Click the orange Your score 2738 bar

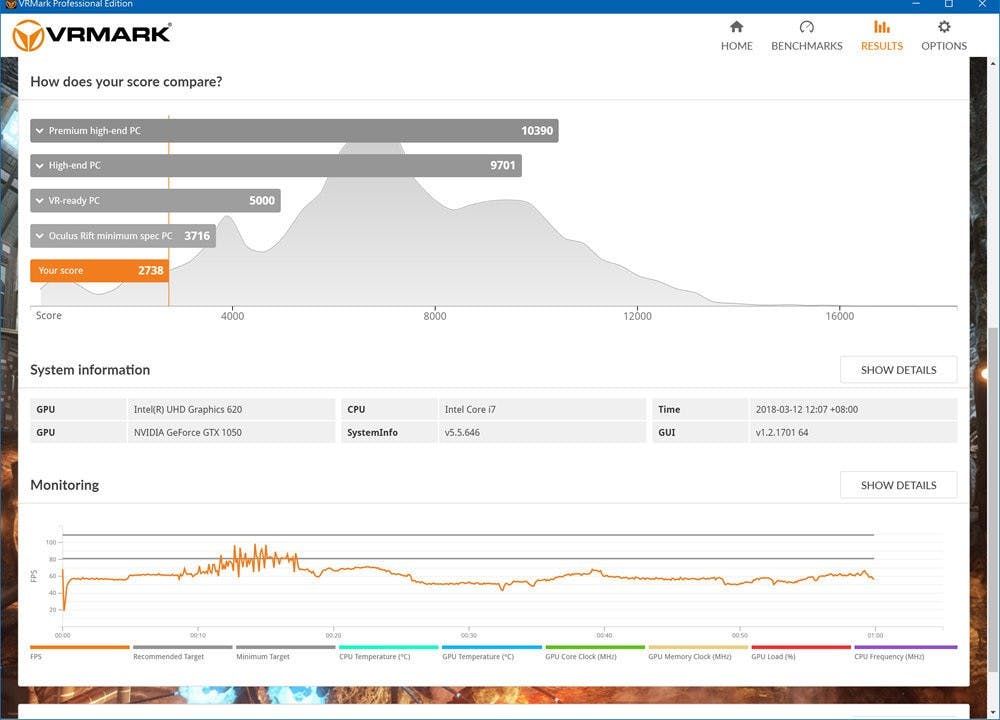(x=99, y=270)
